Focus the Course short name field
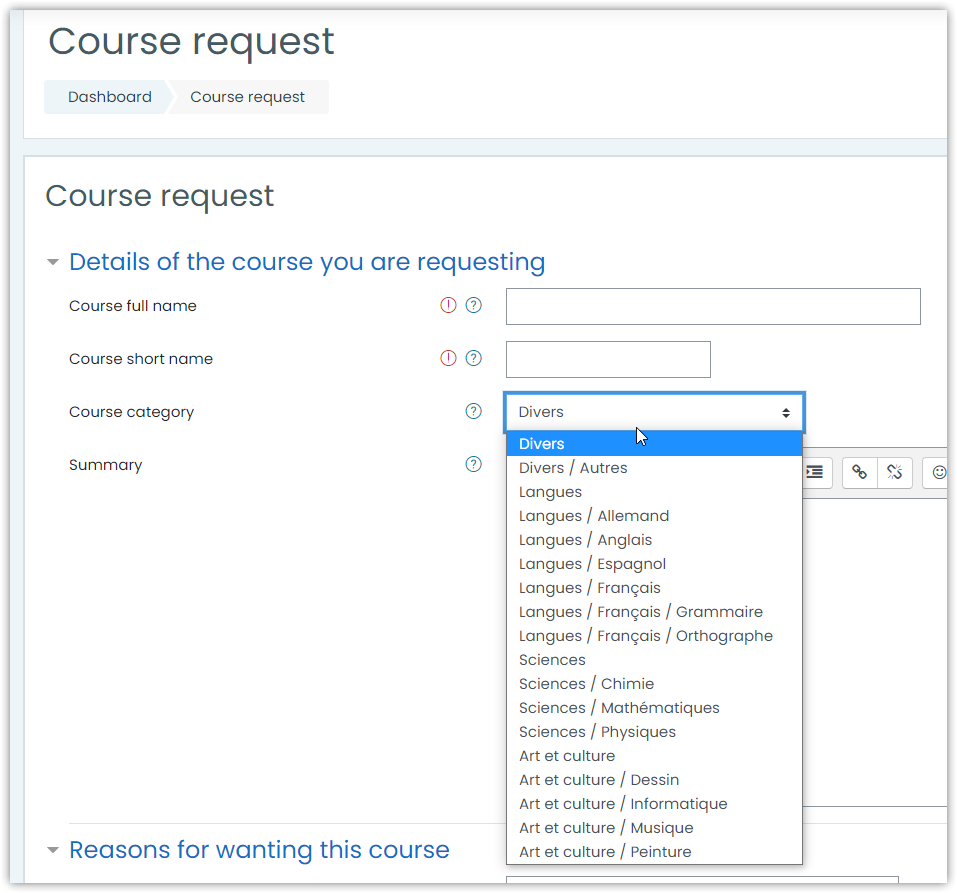The height and width of the screenshot is (893, 957). [608, 360]
